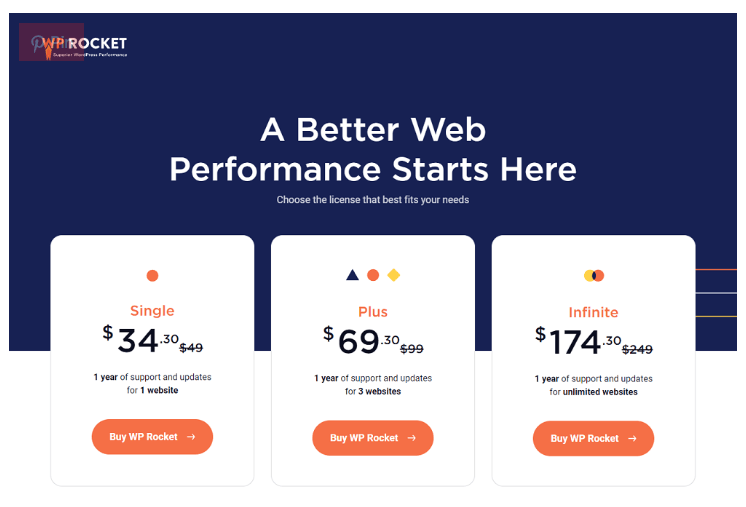Select the Single plan title
The image size is (746, 507).
tap(152, 311)
